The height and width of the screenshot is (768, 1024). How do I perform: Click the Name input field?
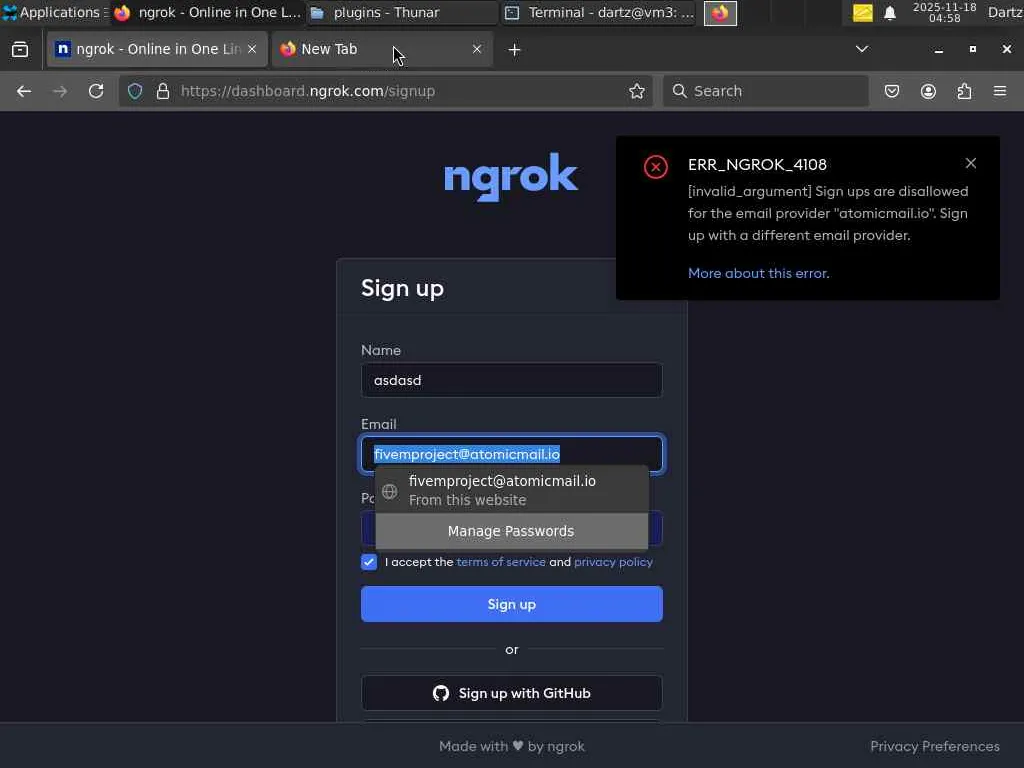click(511, 380)
